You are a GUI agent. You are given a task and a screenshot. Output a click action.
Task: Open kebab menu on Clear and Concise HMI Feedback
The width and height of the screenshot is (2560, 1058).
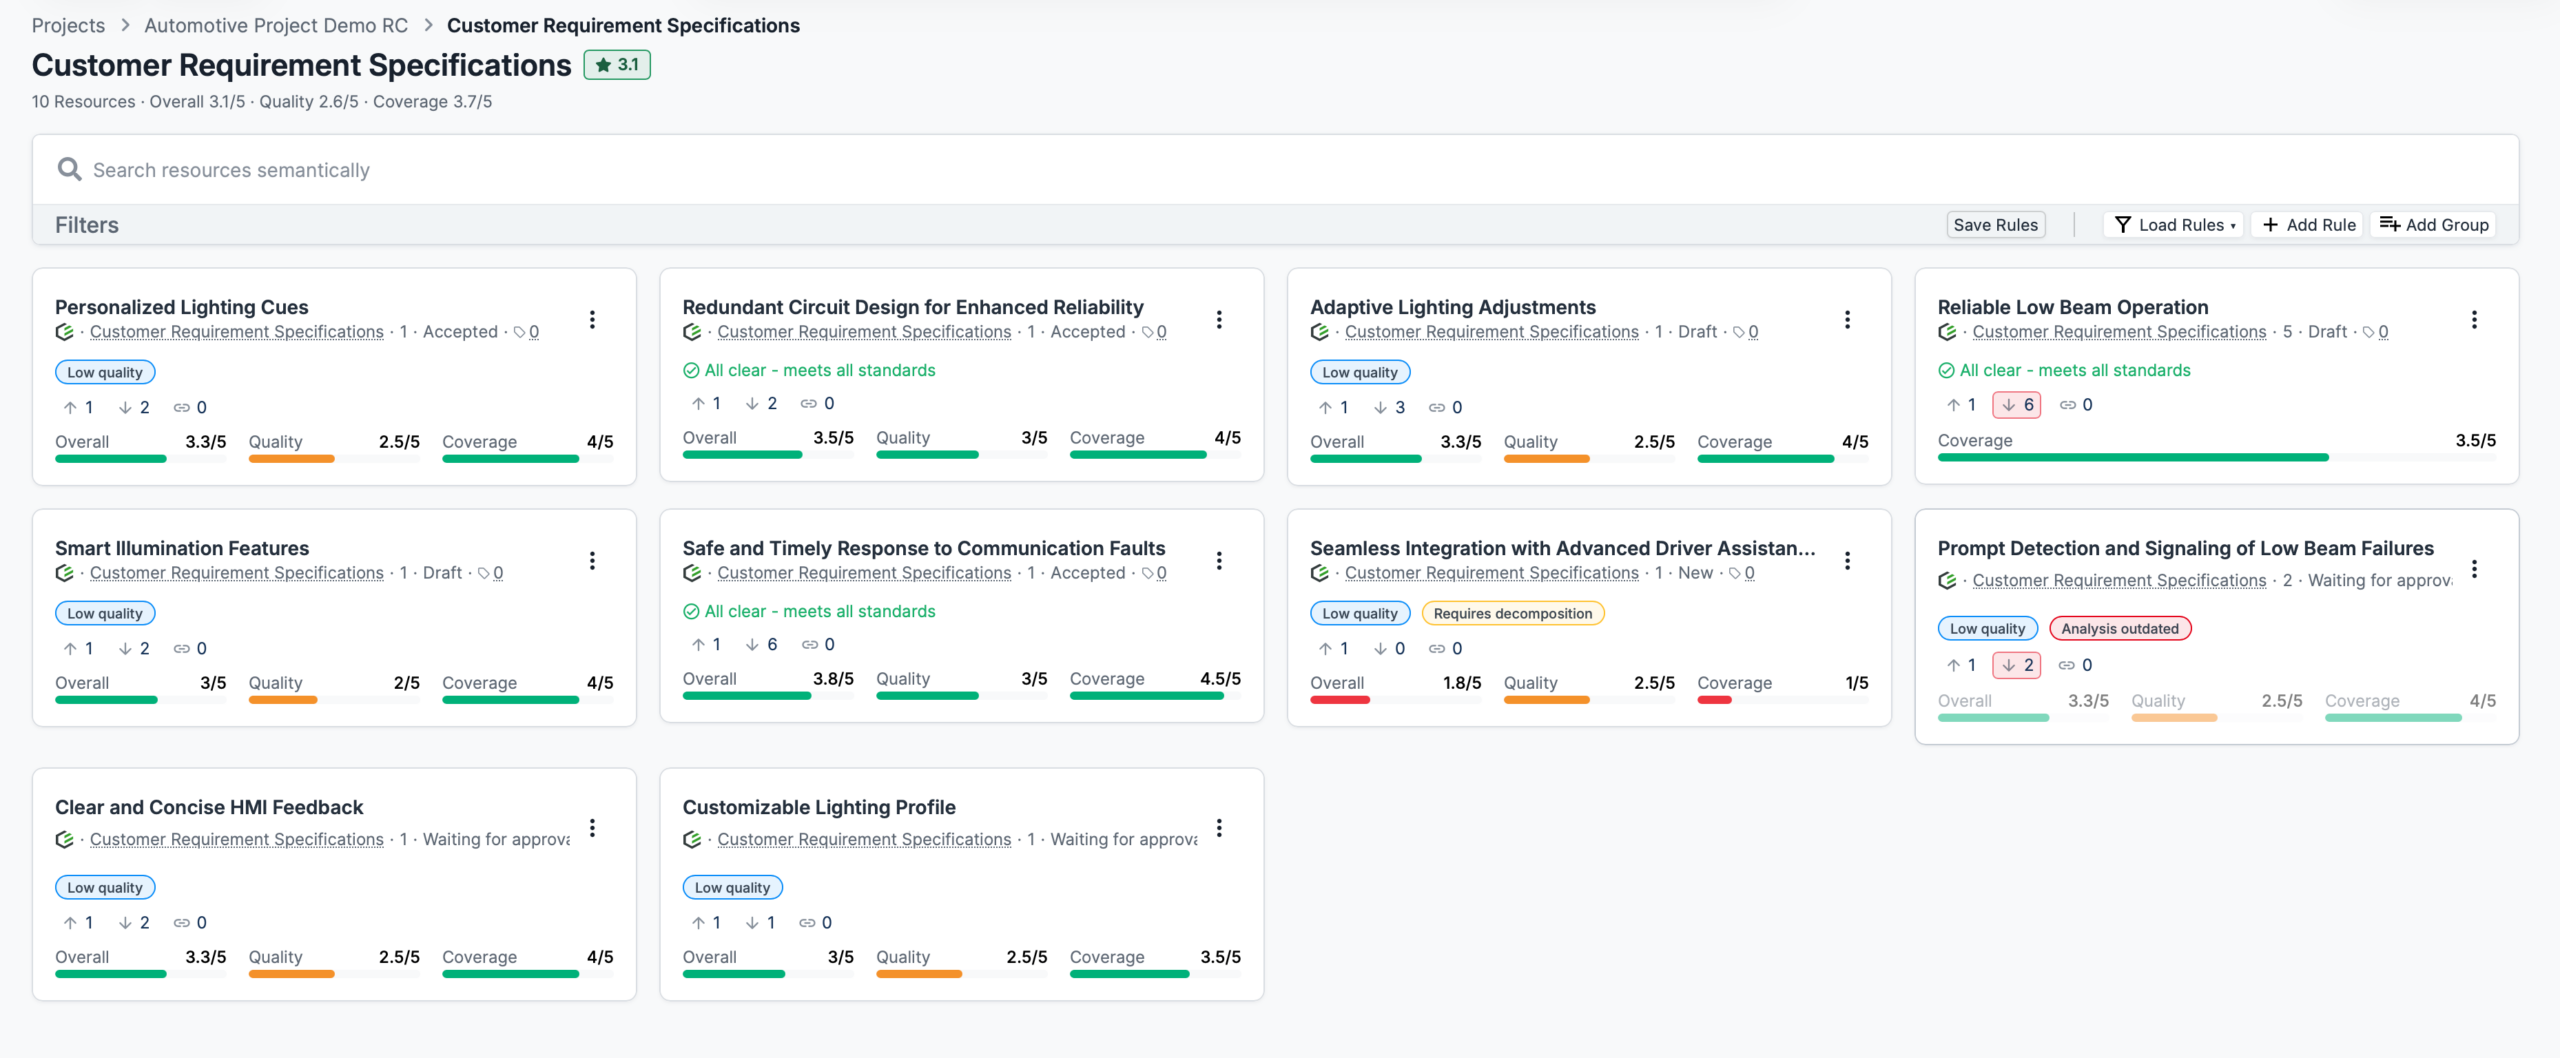pos(592,828)
